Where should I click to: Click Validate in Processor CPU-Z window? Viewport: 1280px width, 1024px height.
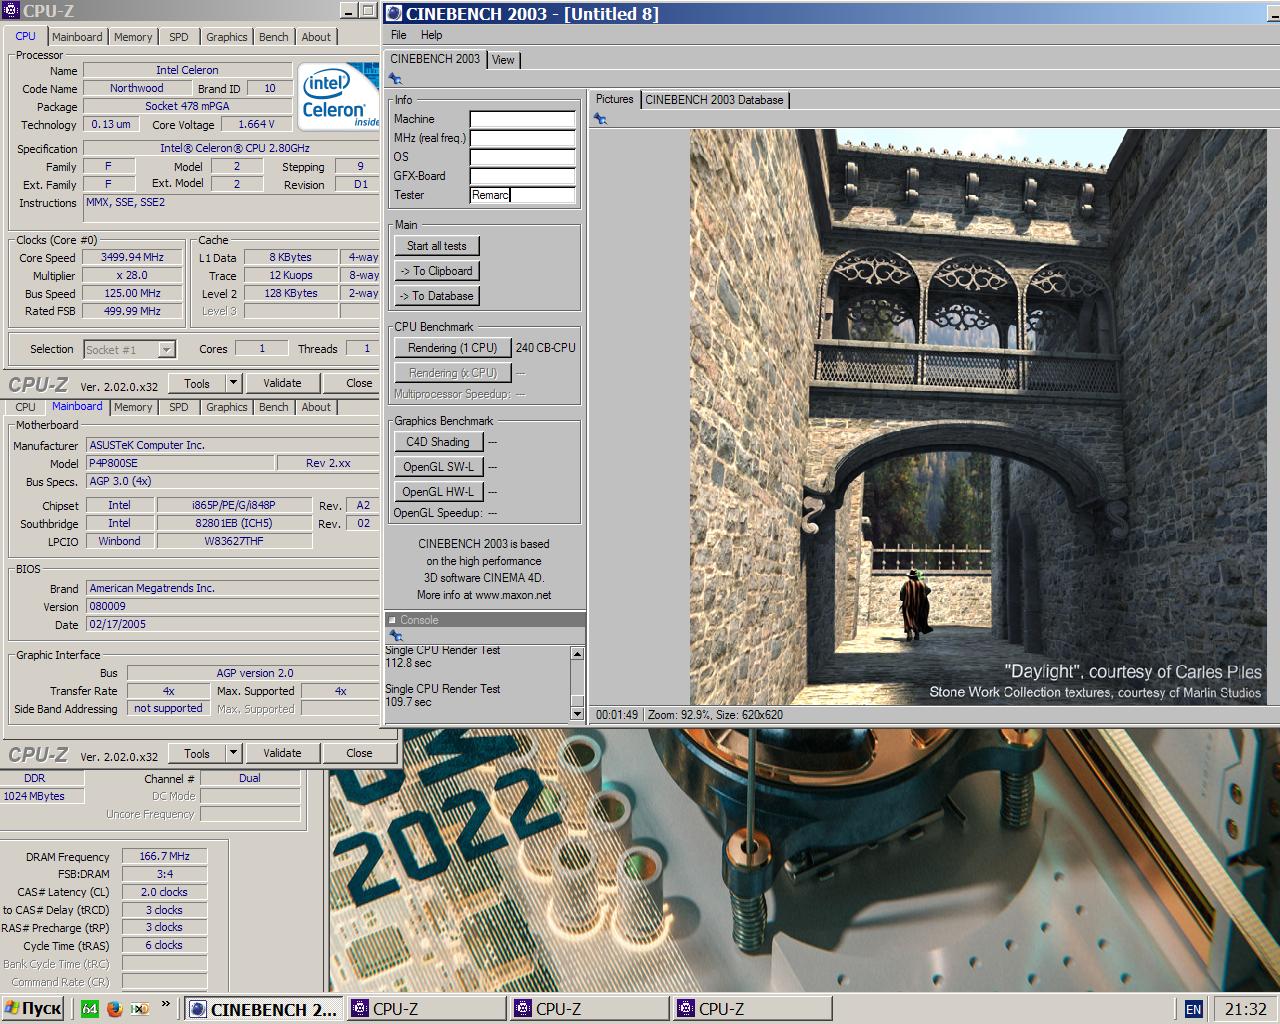282,383
